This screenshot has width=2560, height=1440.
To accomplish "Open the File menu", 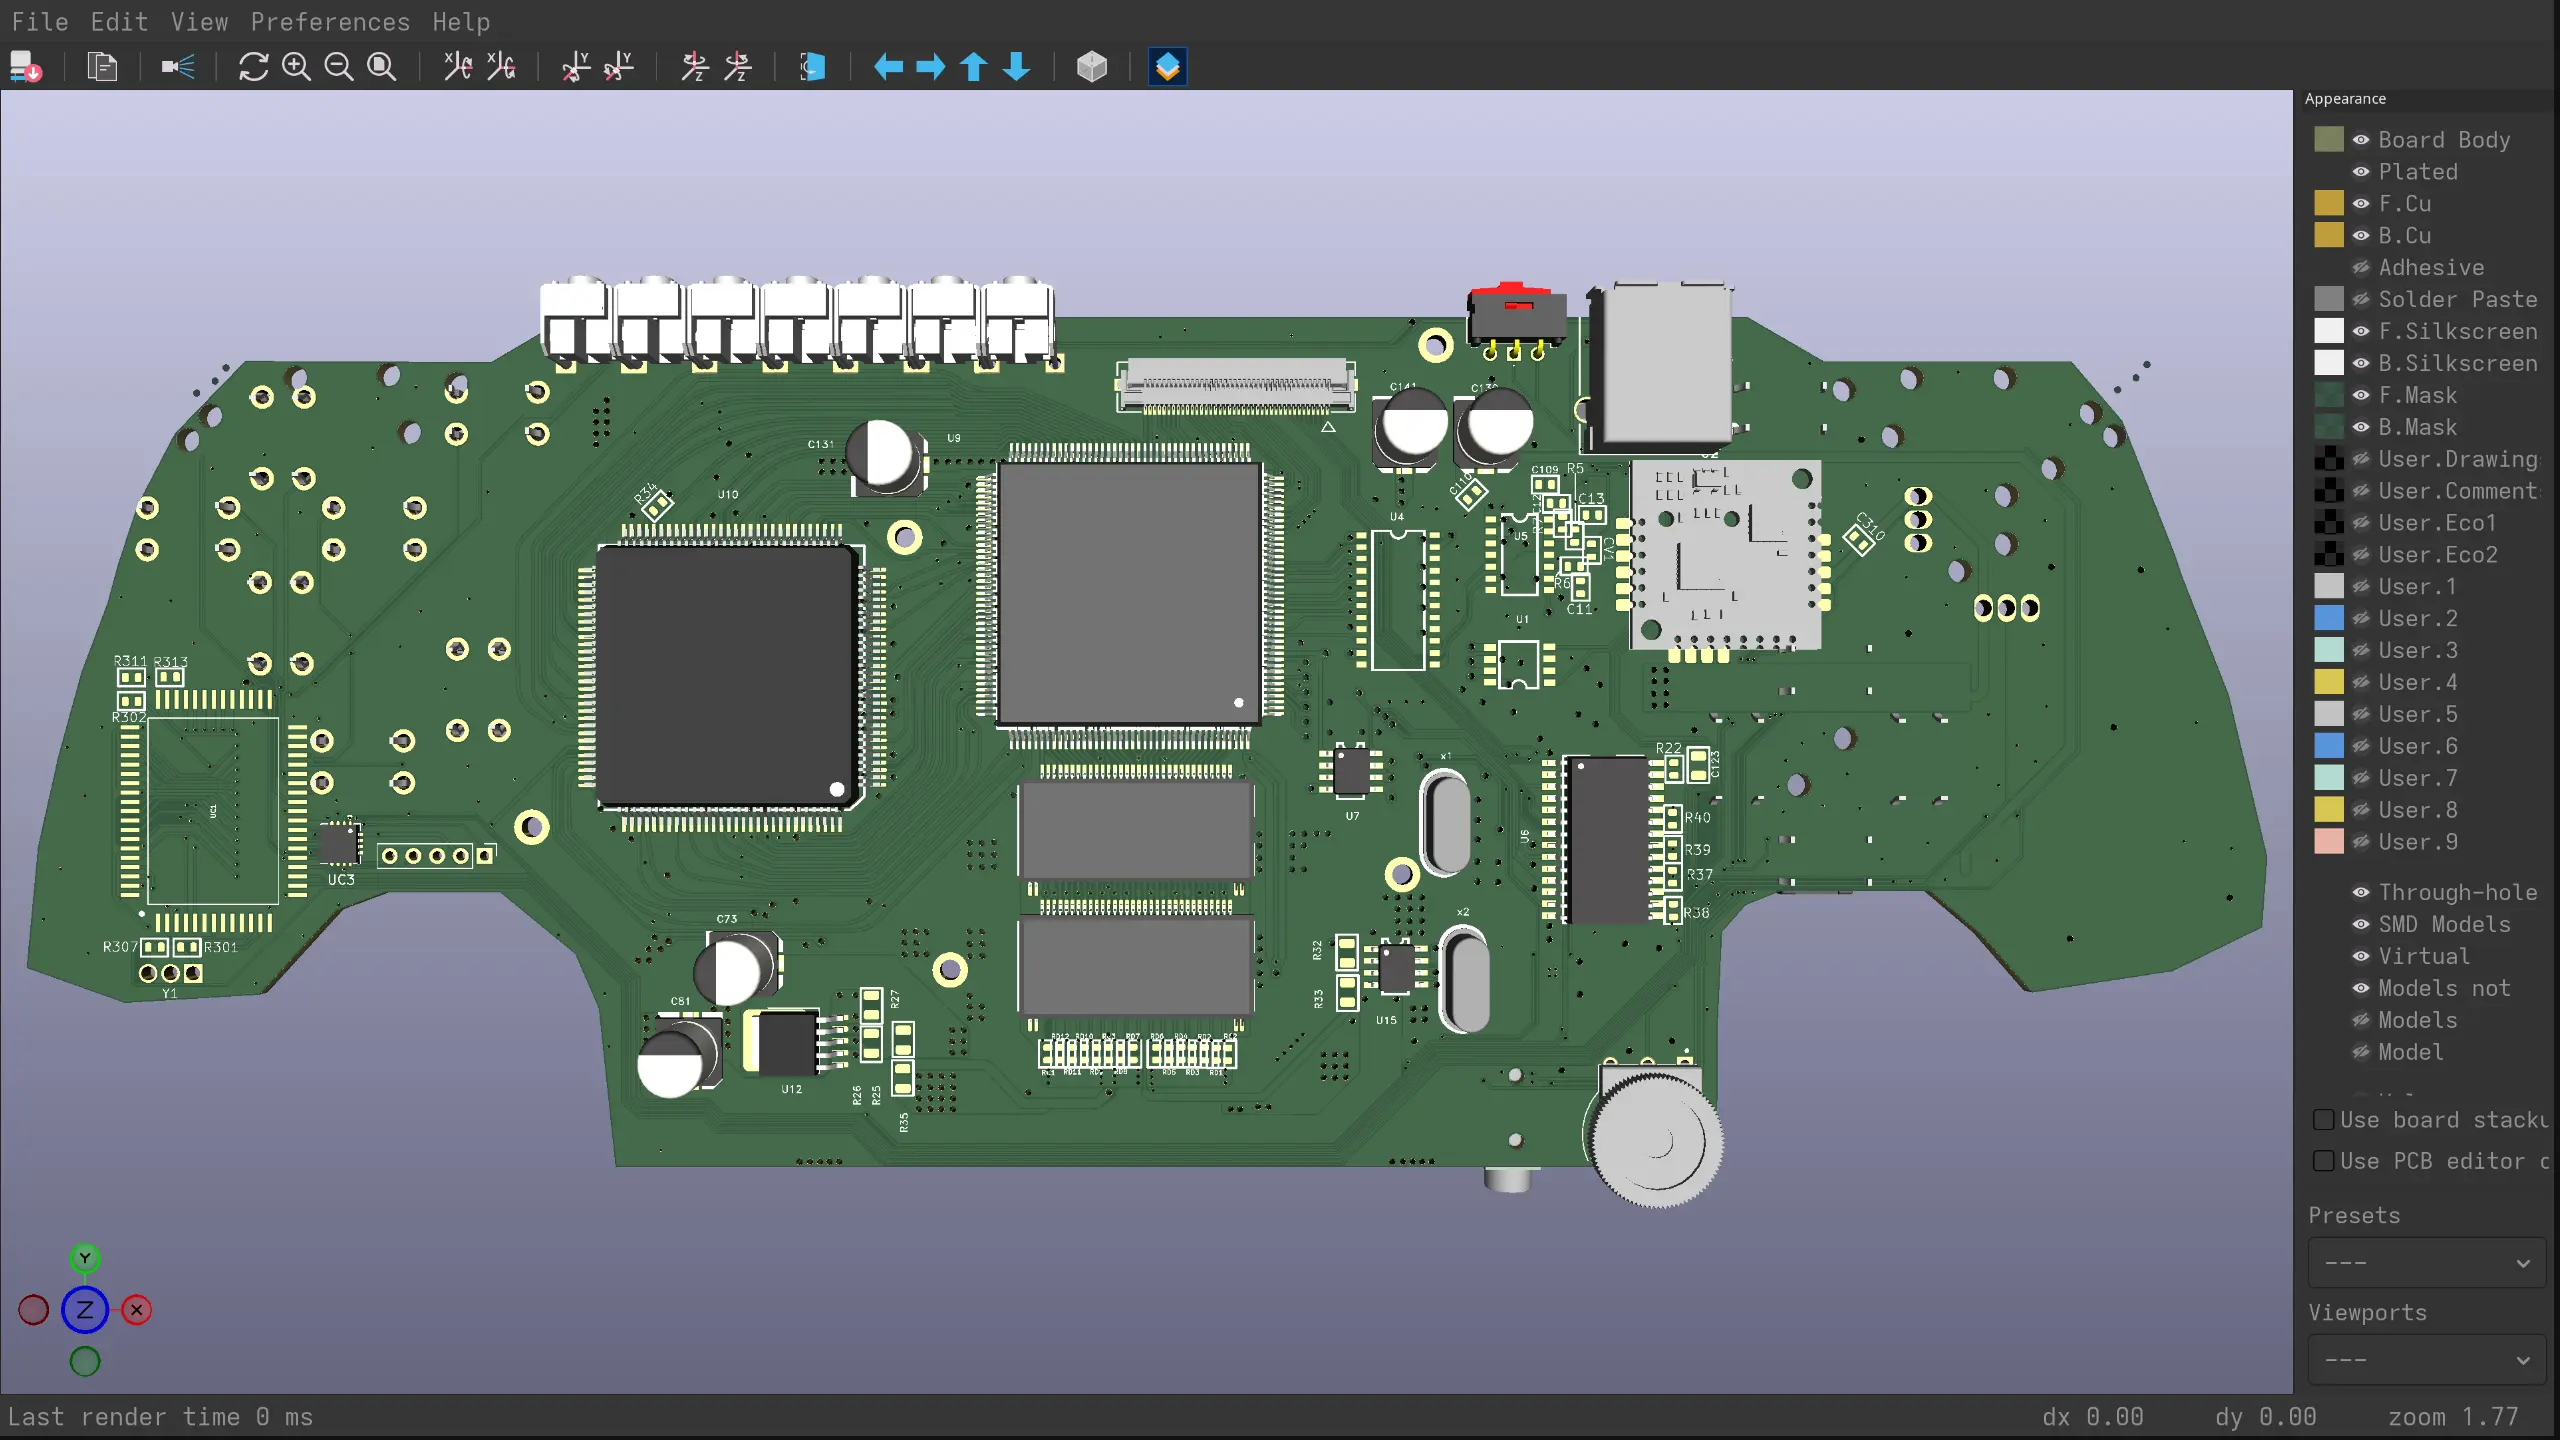I will pos(40,22).
